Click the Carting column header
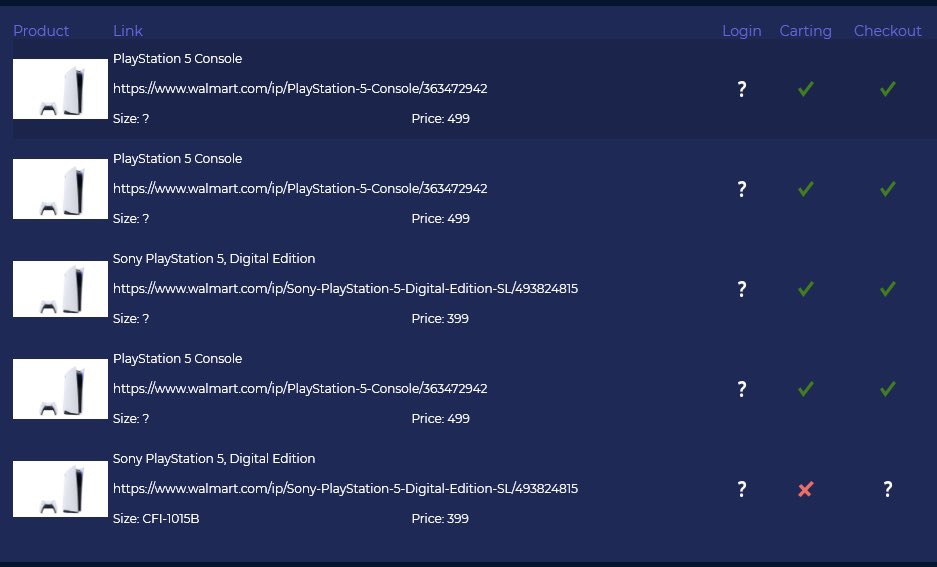 click(x=806, y=31)
